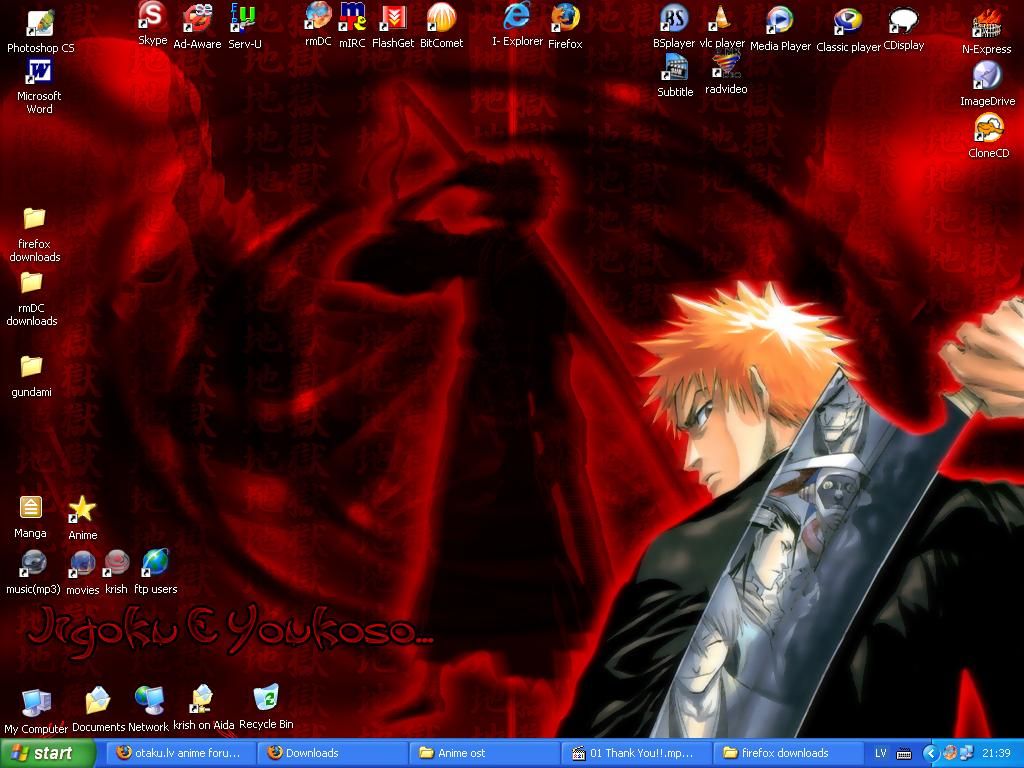Open the Manga desktop icon
This screenshot has width=1024, height=768.
(31, 507)
